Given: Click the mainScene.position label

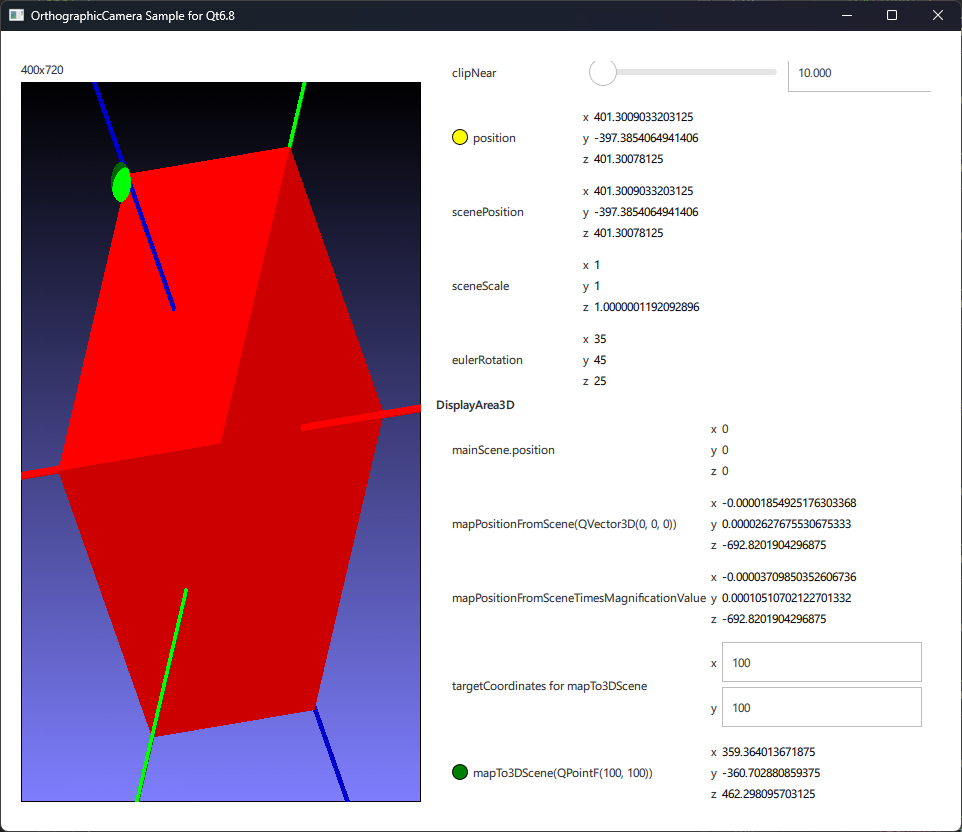Looking at the screenshot, I should pyautogui.click(x=503, y=450).
